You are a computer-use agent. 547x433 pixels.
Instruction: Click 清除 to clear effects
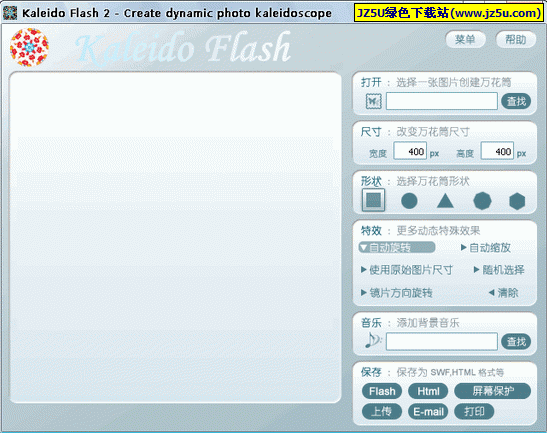pos(504,292)
